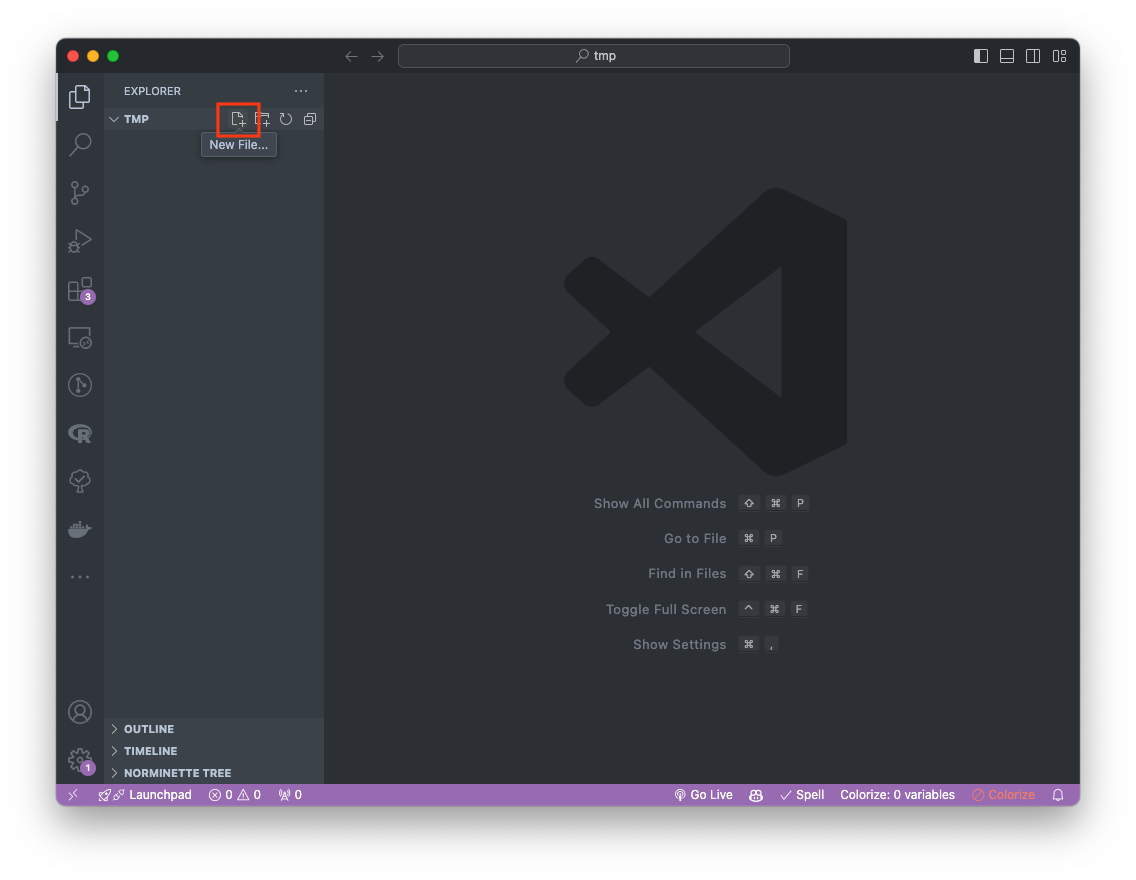1136x880 pixels.
Task: Toggle the orange Colorize status item
Action: (1003, 795)
